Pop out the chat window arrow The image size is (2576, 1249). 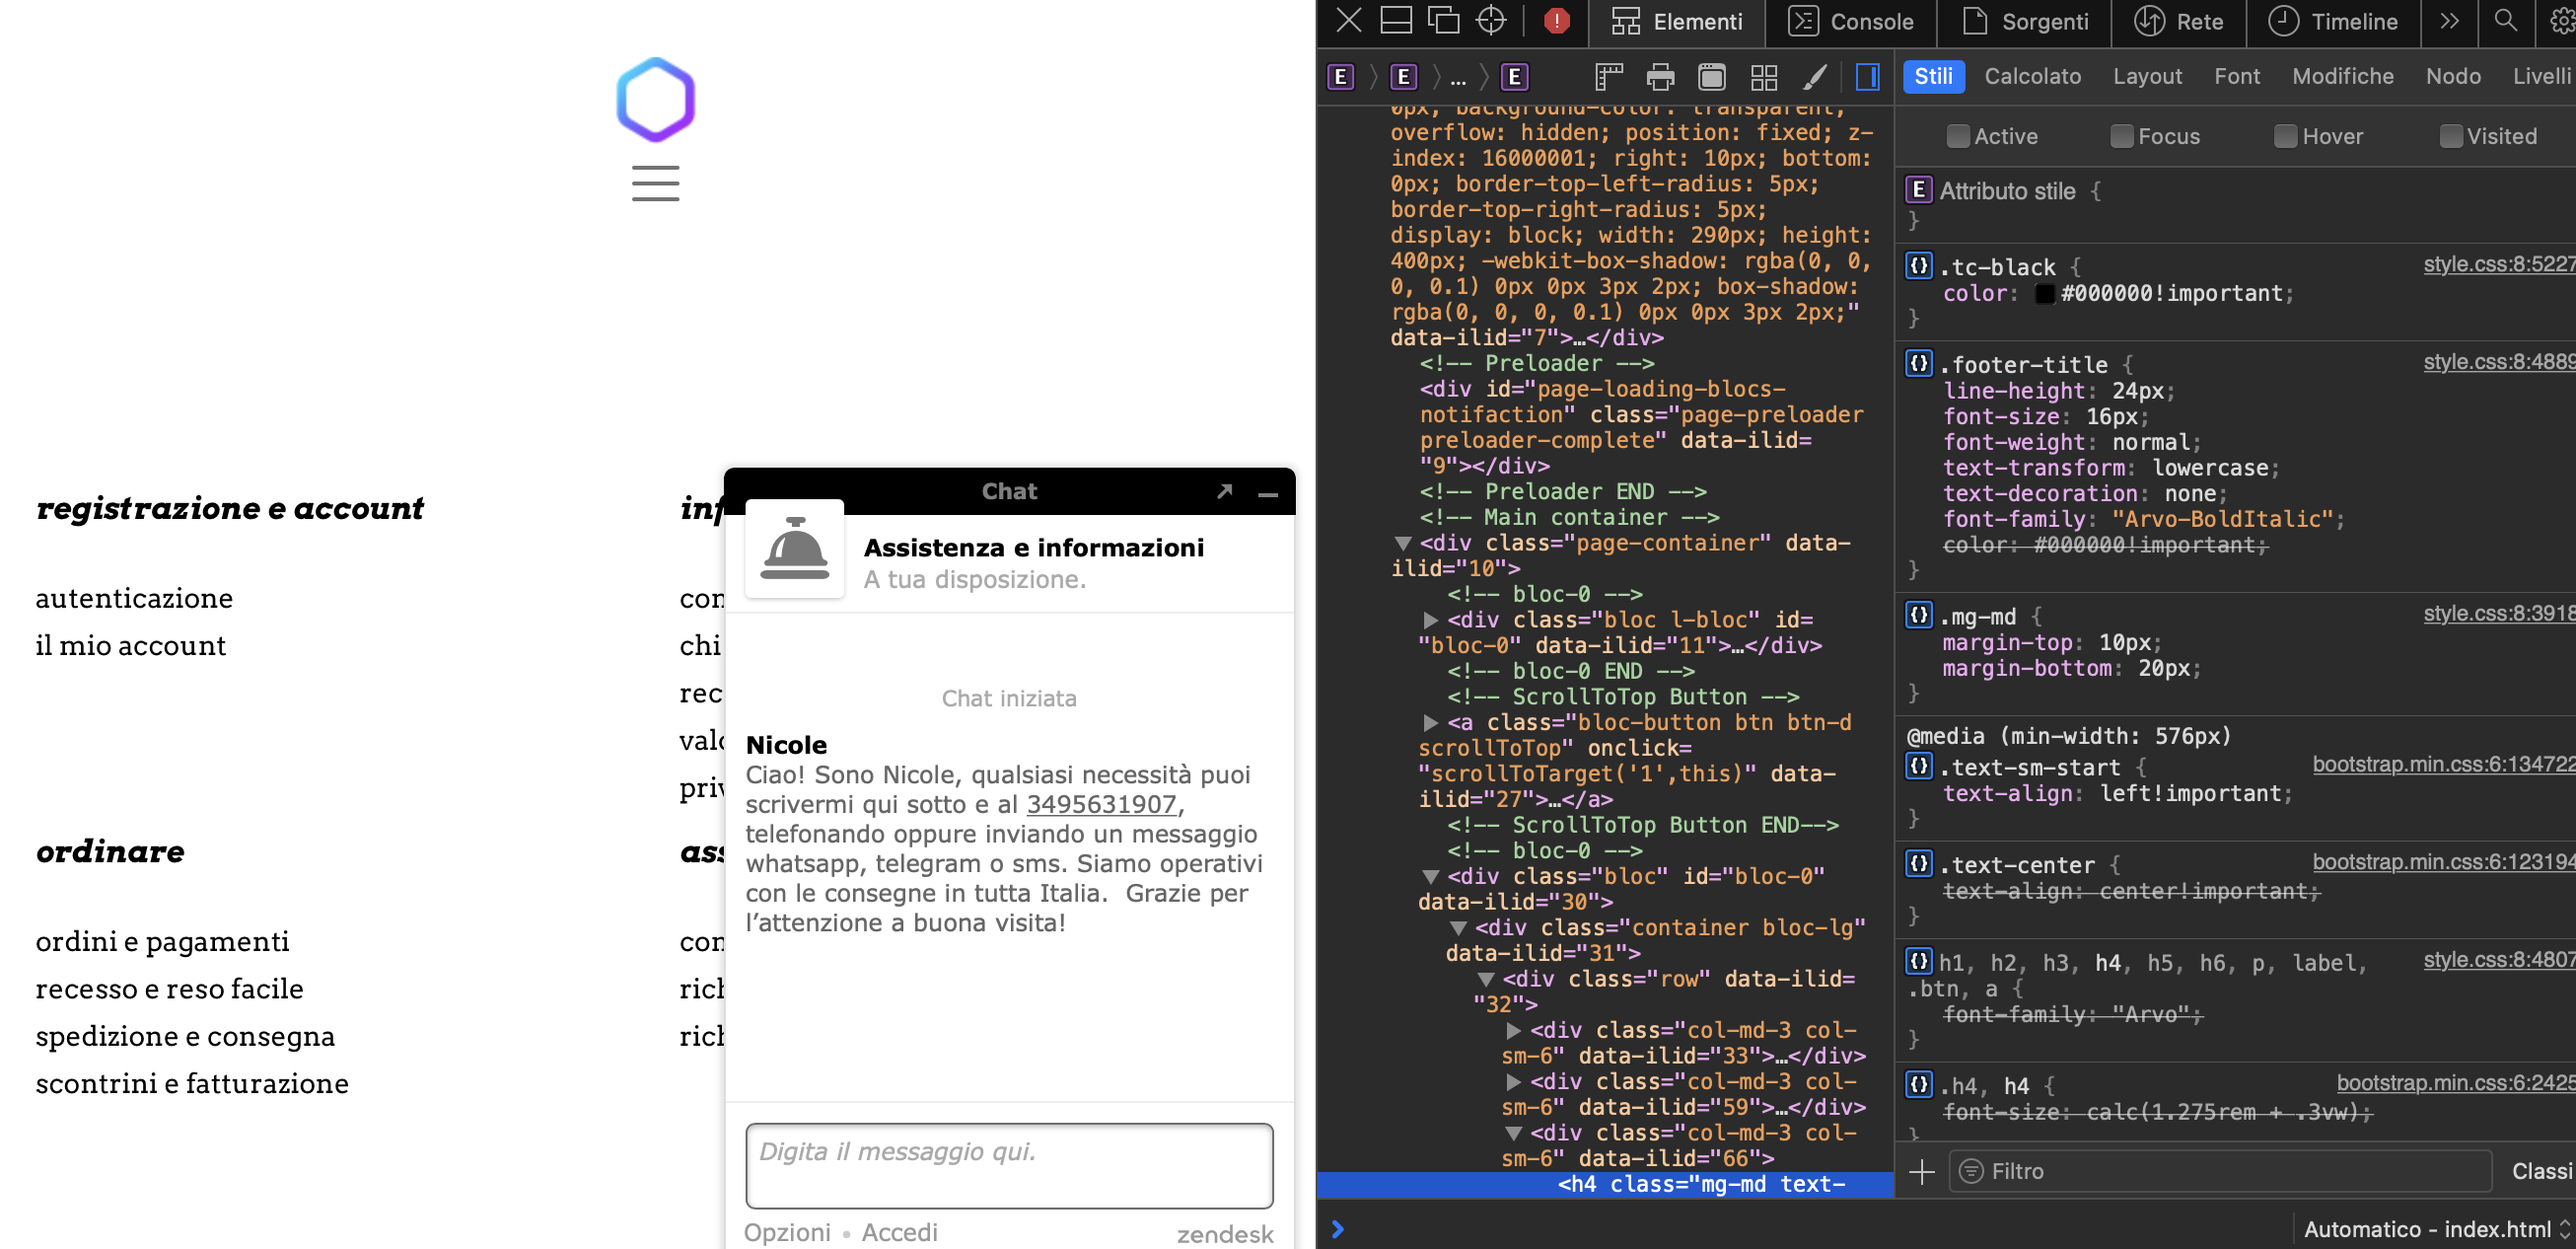(1224, 491)
